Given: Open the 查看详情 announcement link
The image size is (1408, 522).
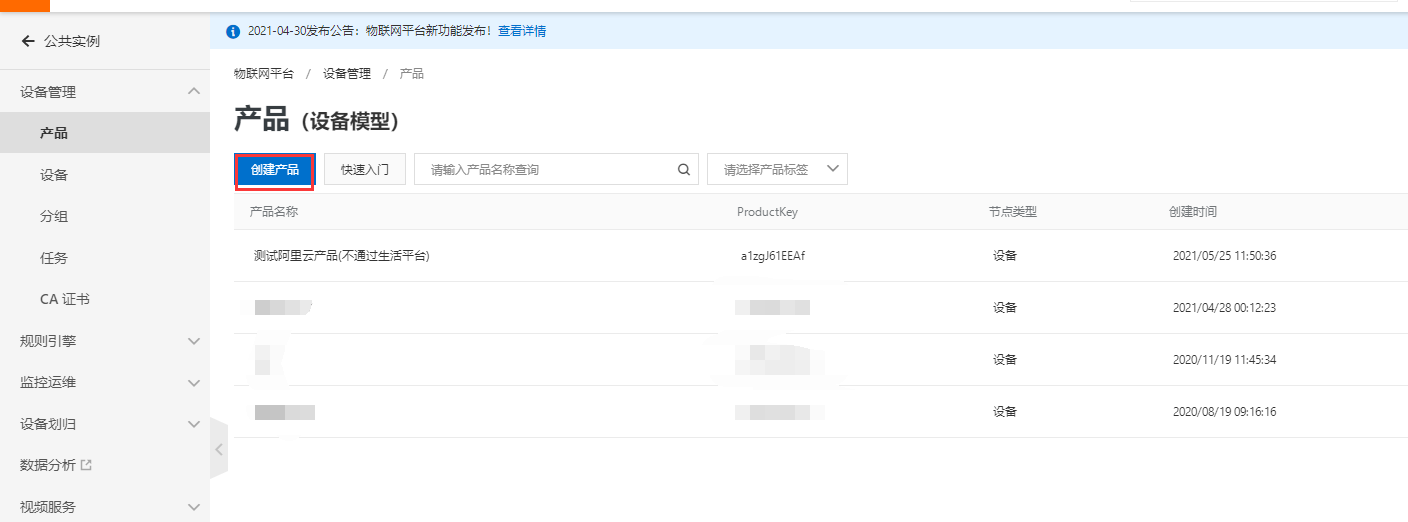Looking at the screenshot, I should [x=522, y=31].
